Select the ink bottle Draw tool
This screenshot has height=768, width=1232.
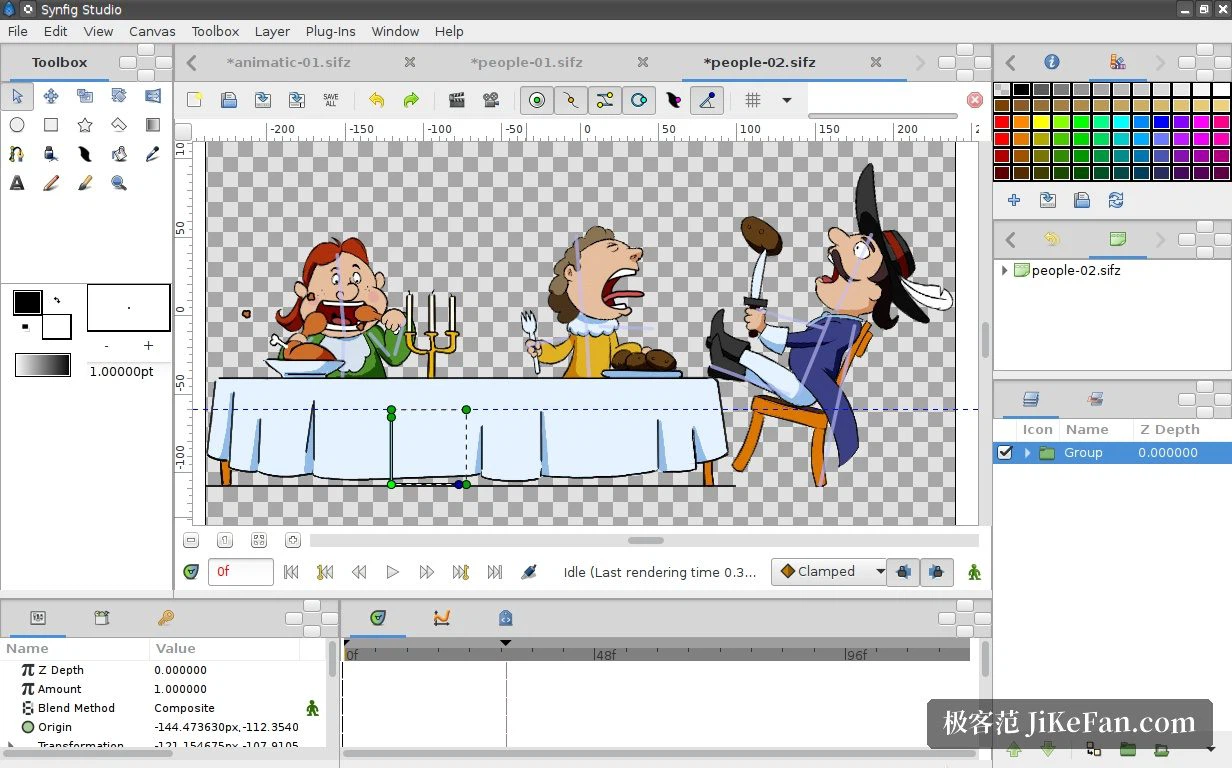pyautogui.click(x=51, y=154)
